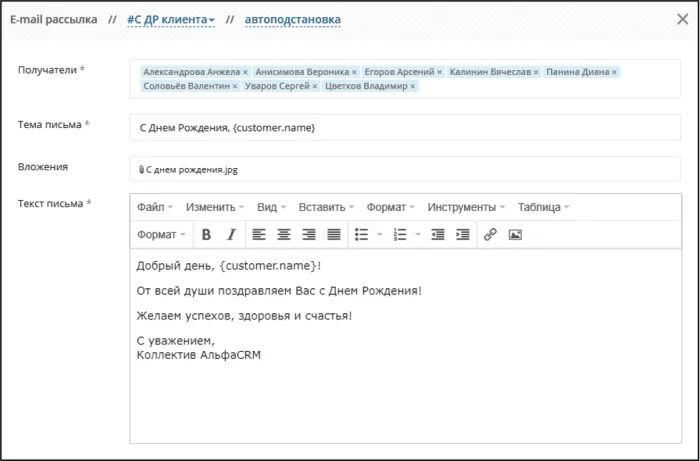Viewport: 700px width, 461px height.
Task: Open the Инструменты menu
Action: point(466,207)
